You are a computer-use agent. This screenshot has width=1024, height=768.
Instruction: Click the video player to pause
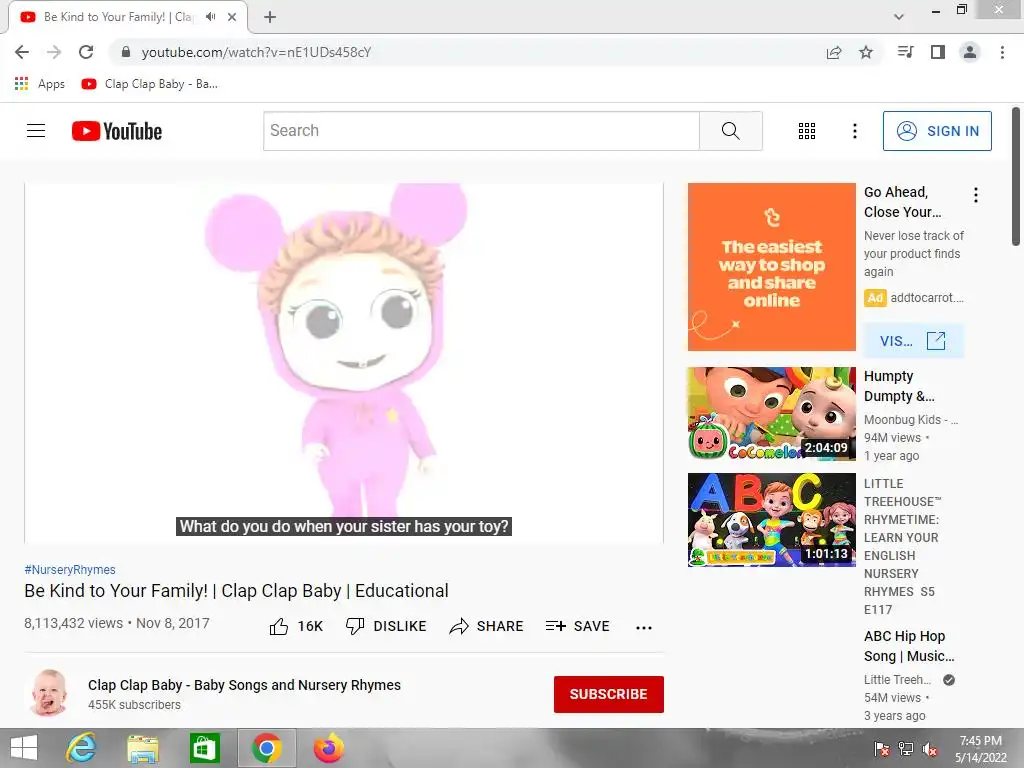pos(344,363)
